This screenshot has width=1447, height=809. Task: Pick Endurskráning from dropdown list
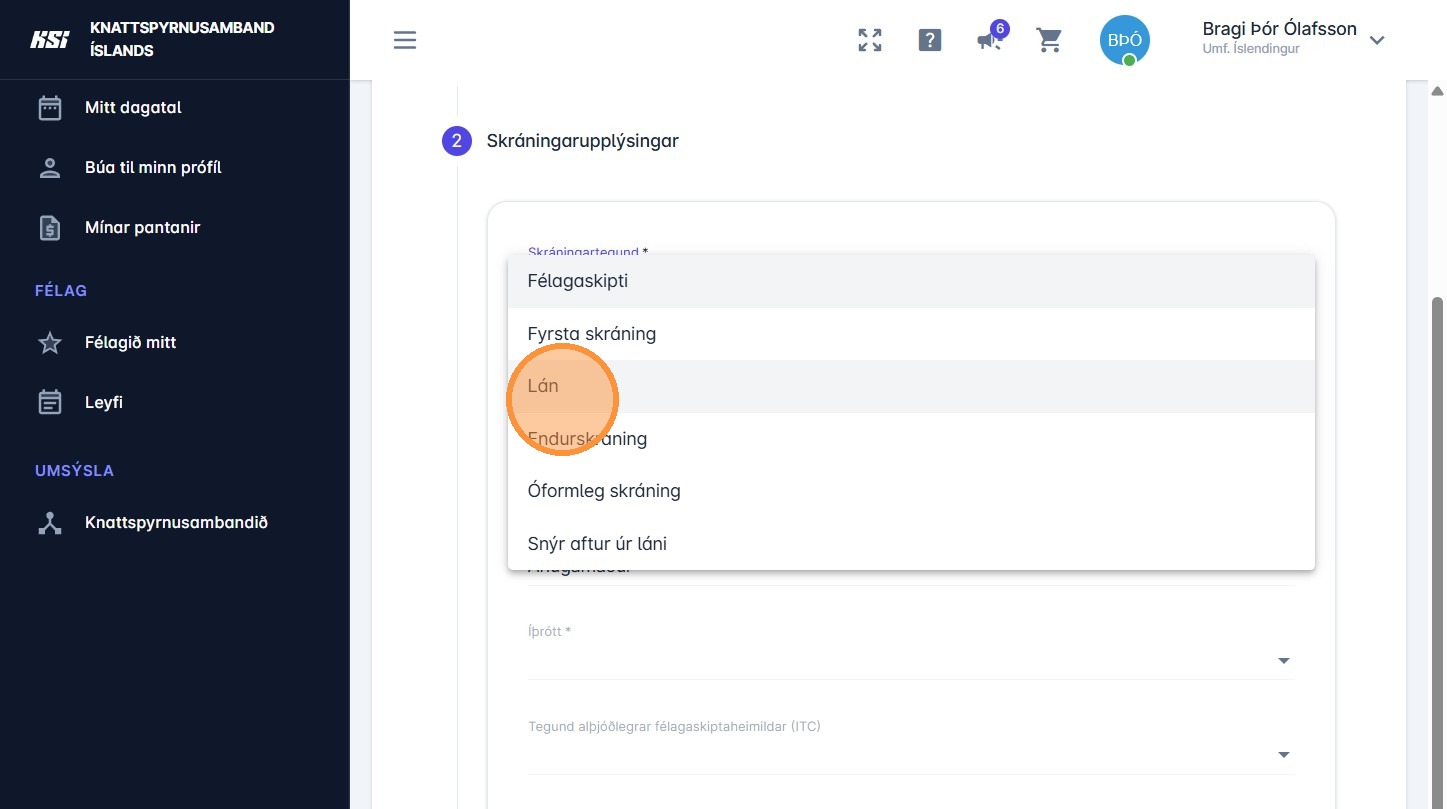point(911,439)
